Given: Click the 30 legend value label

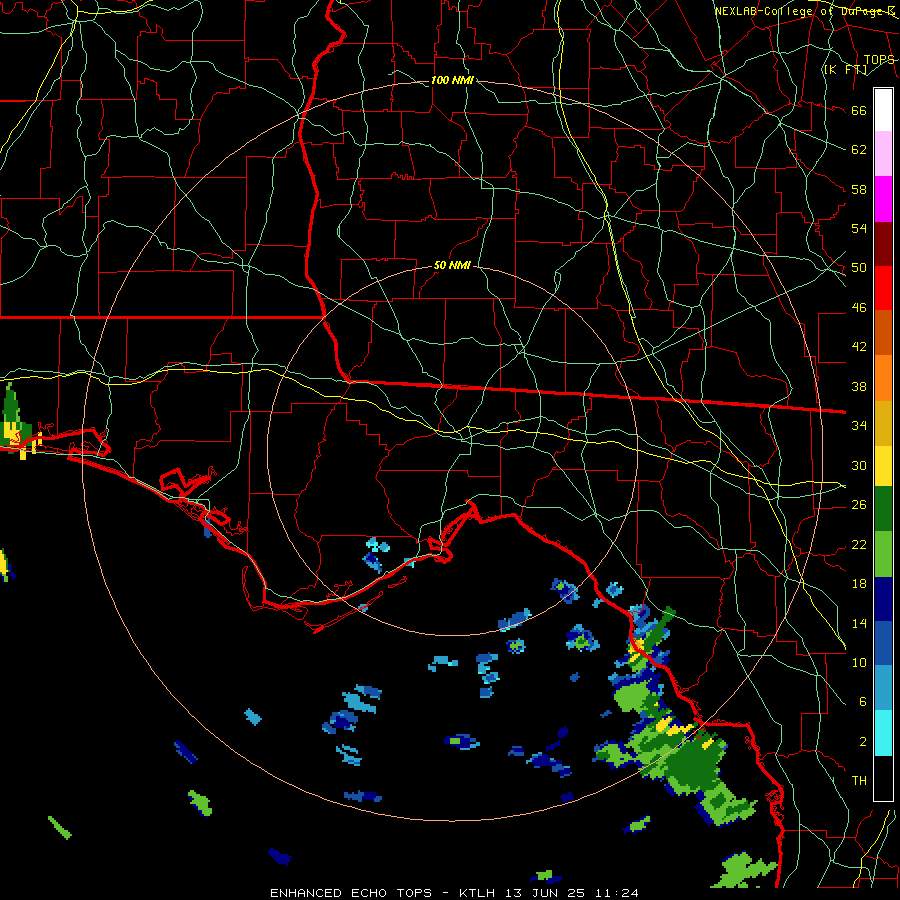Looking at the screenshot, I should [859, 465].
